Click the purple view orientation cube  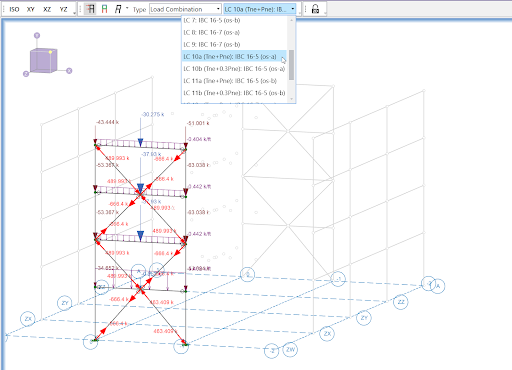point(43,60)
